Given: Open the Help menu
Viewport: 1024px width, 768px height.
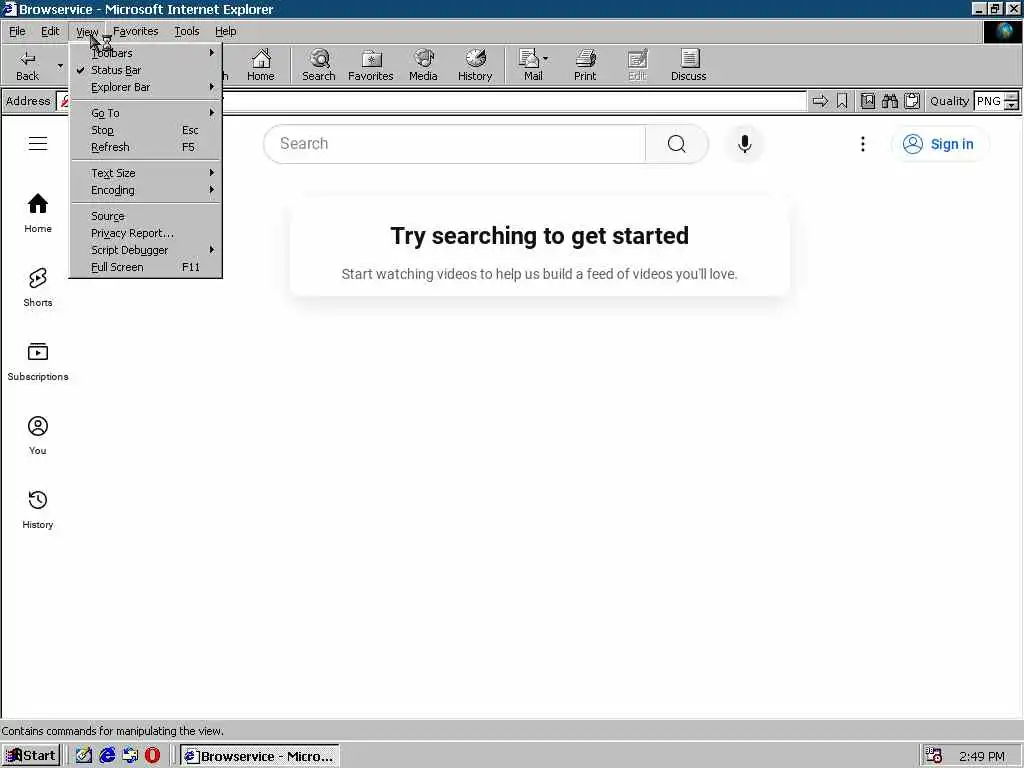Looking at the screenshot, I should [x=226, y=31].
